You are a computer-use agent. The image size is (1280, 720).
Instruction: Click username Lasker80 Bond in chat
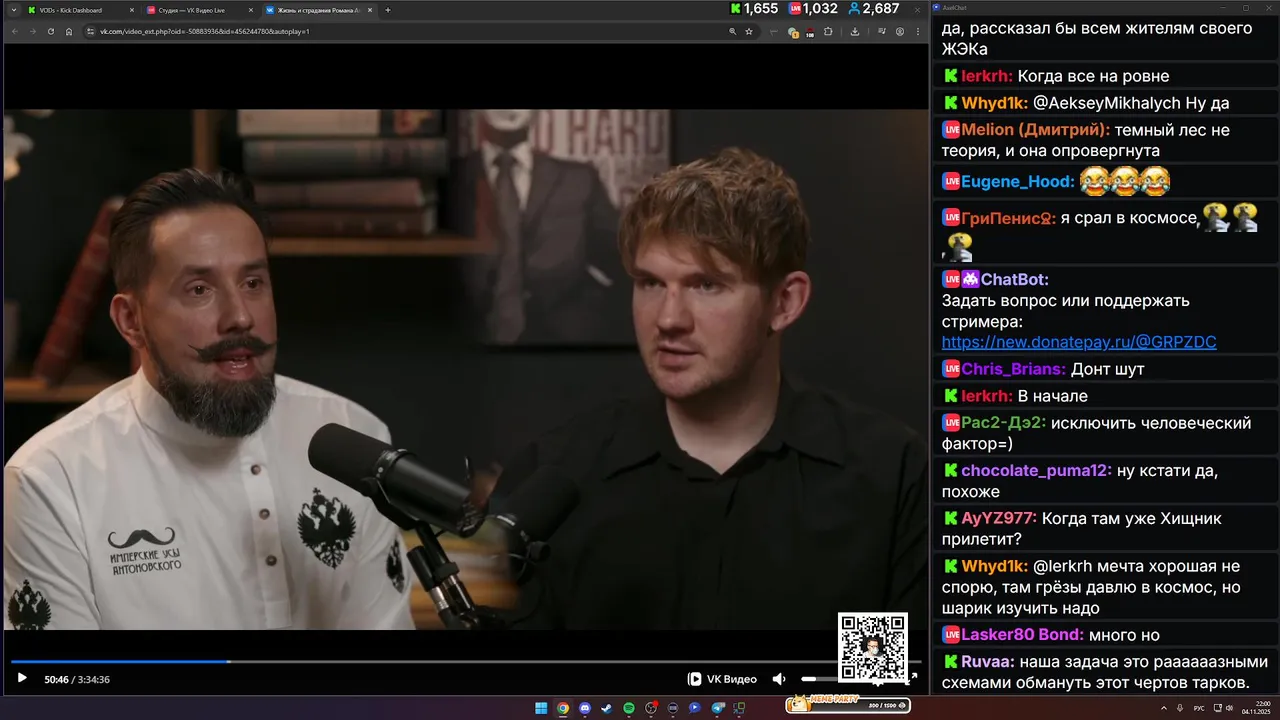pyautogui.click(x=1022, y=634)
